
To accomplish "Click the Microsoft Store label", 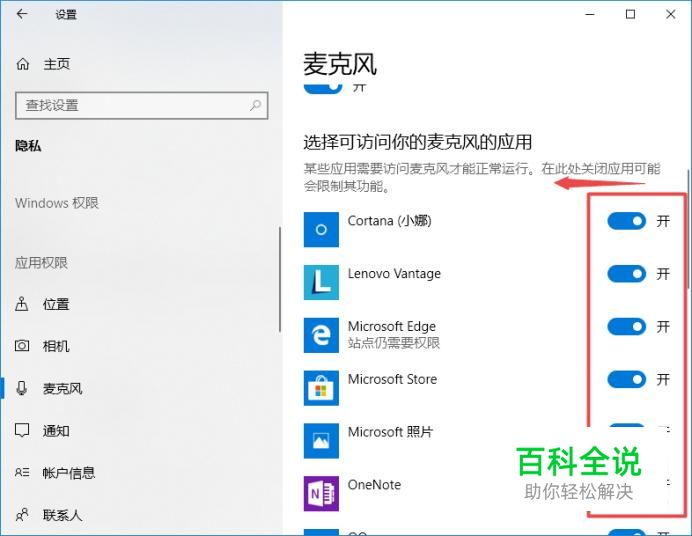I will pos(392,379).
